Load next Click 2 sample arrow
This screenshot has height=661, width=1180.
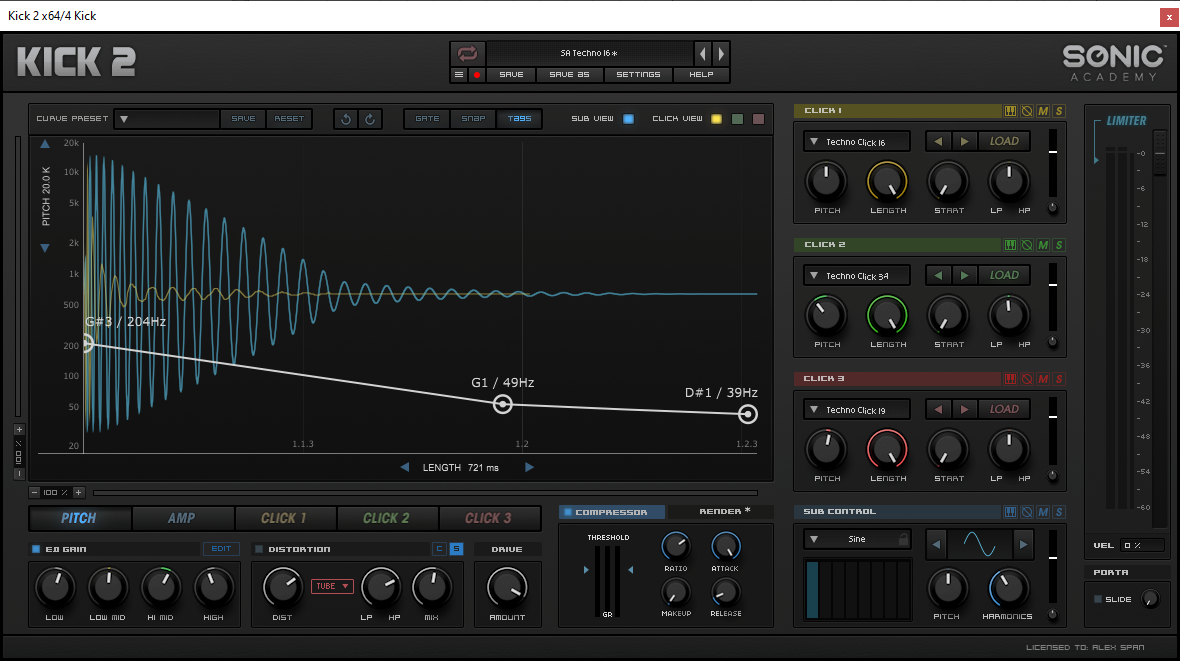[965, 276]
